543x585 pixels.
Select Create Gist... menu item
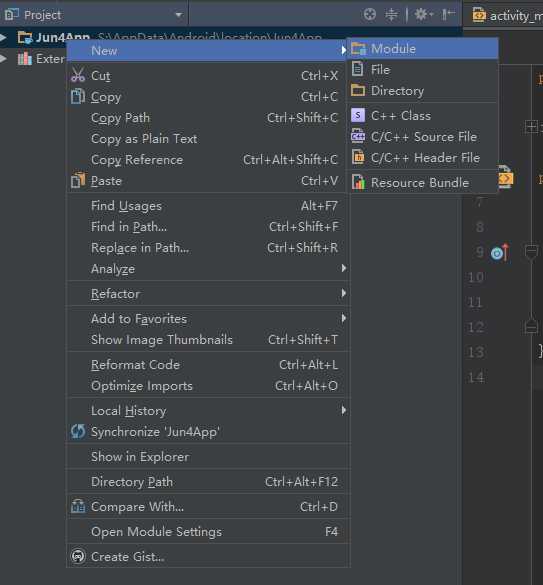tap(207, 557)
